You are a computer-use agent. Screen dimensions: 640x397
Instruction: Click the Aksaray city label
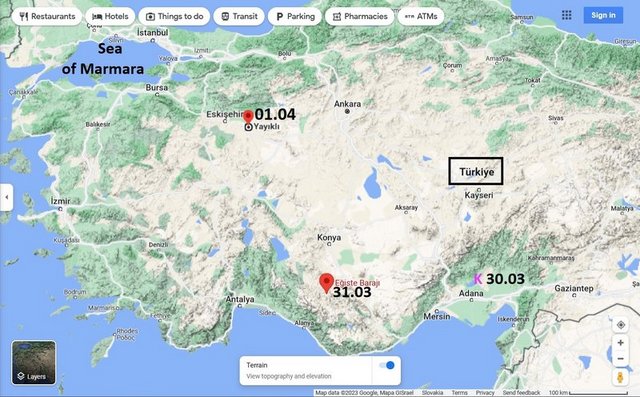[406, 208]
